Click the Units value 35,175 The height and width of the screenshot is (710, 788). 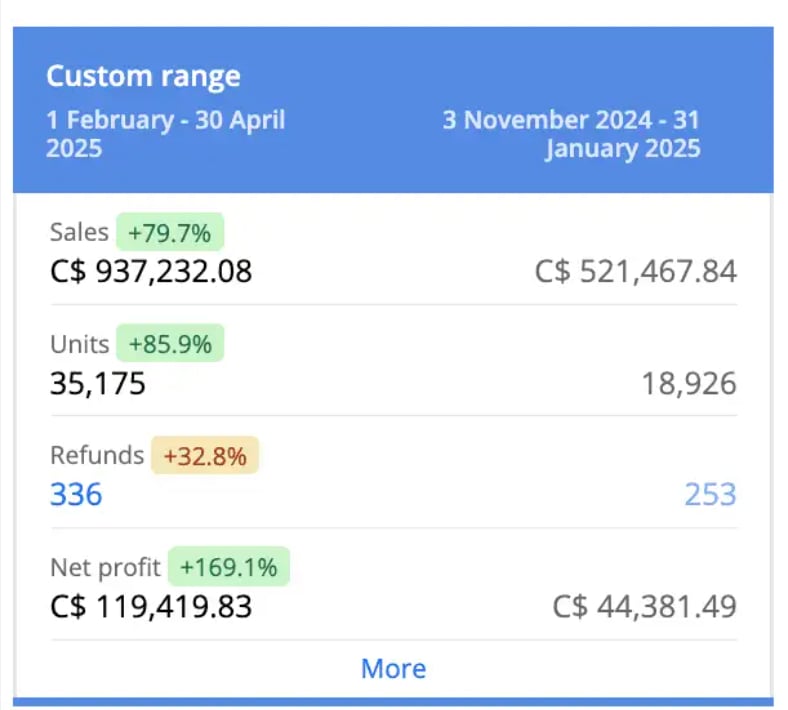coord(97,383)
